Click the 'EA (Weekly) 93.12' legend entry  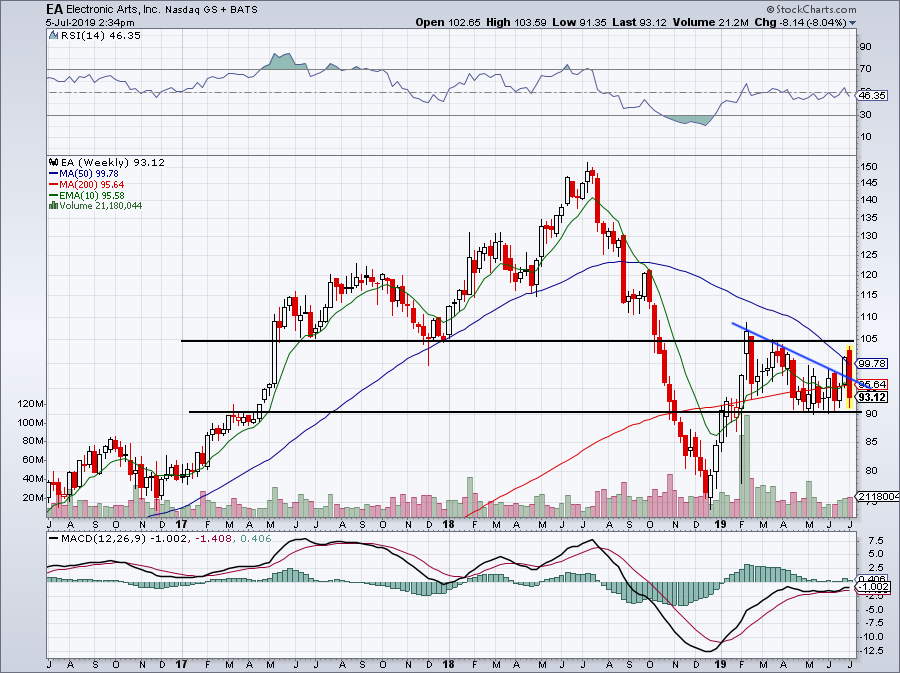112,162
